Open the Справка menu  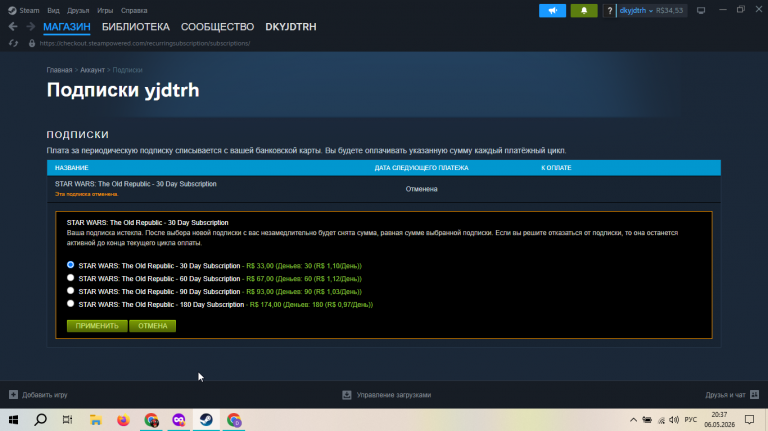[134, 10]
